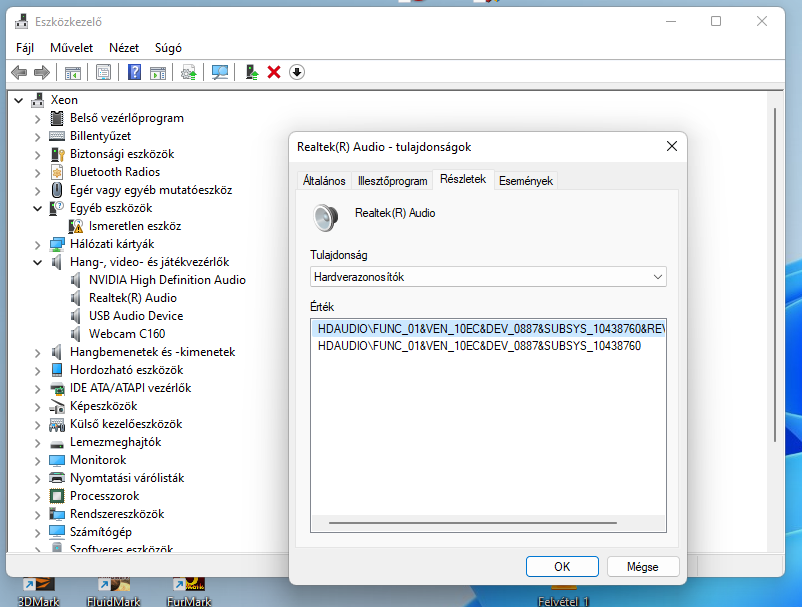Click the Monitorok display icon
The image size is (802, 607).
(x=57, y=460)
